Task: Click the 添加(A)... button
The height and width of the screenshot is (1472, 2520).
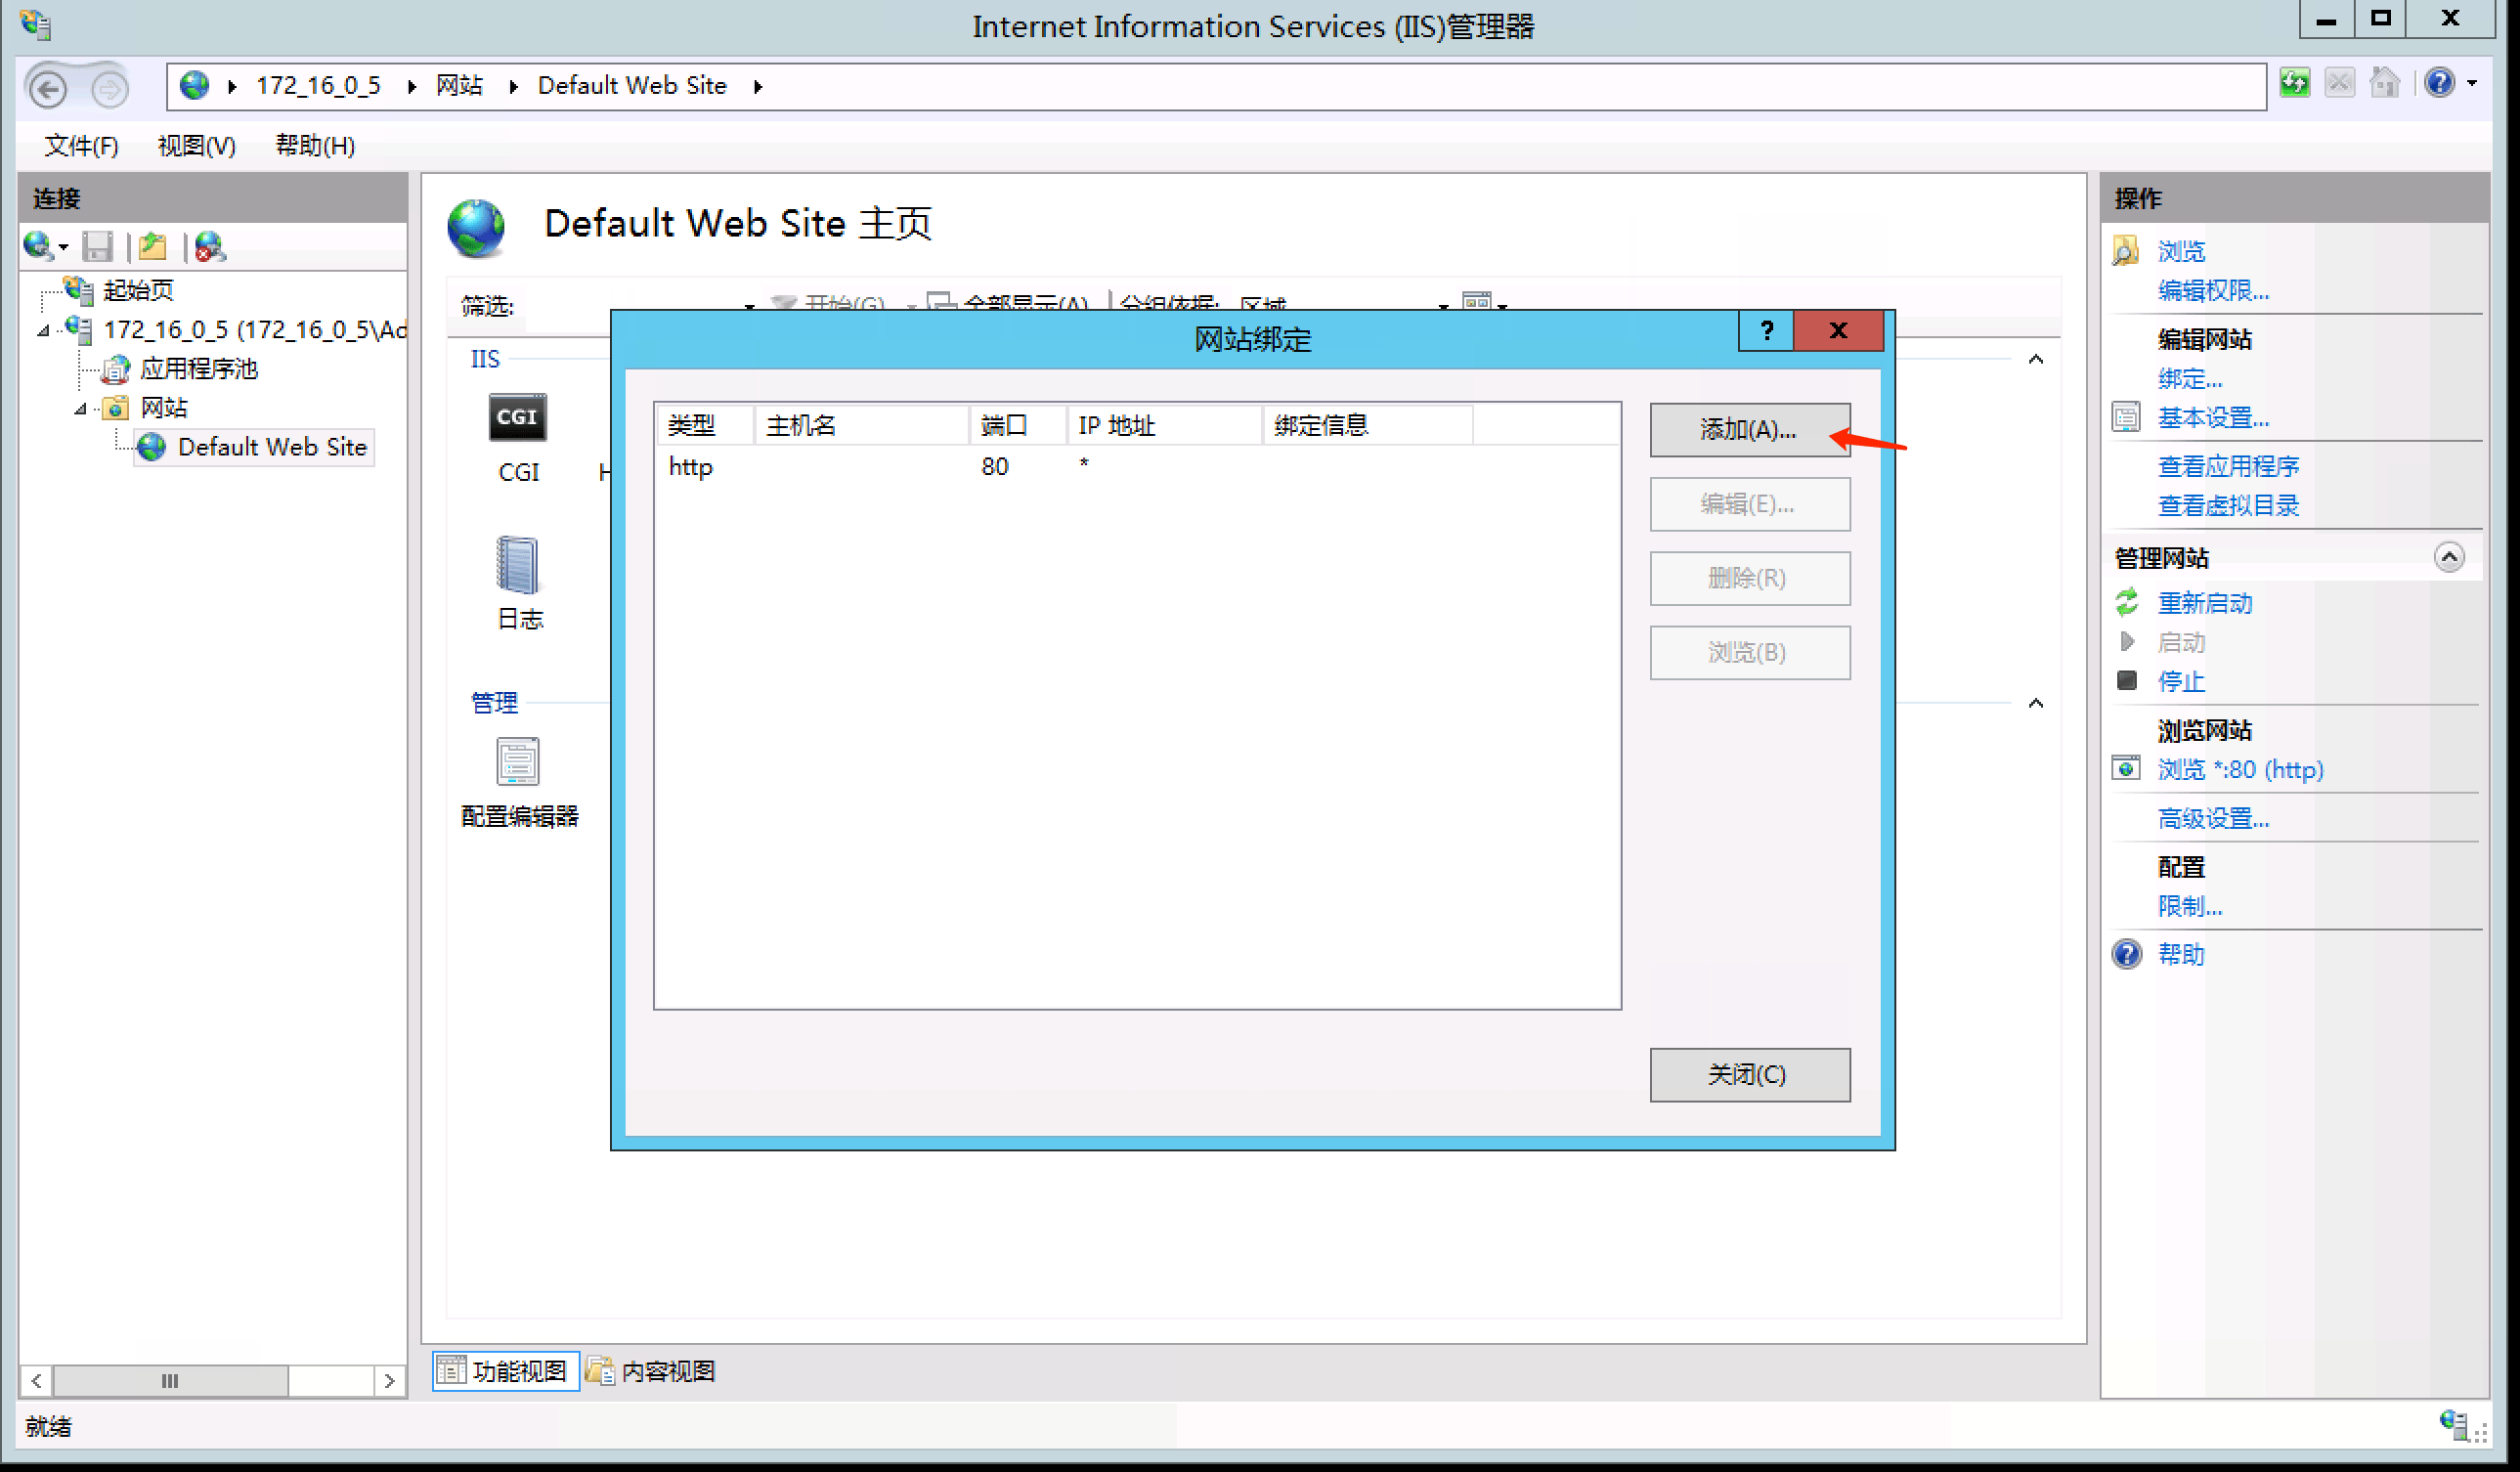Action: coord(1748,430)
